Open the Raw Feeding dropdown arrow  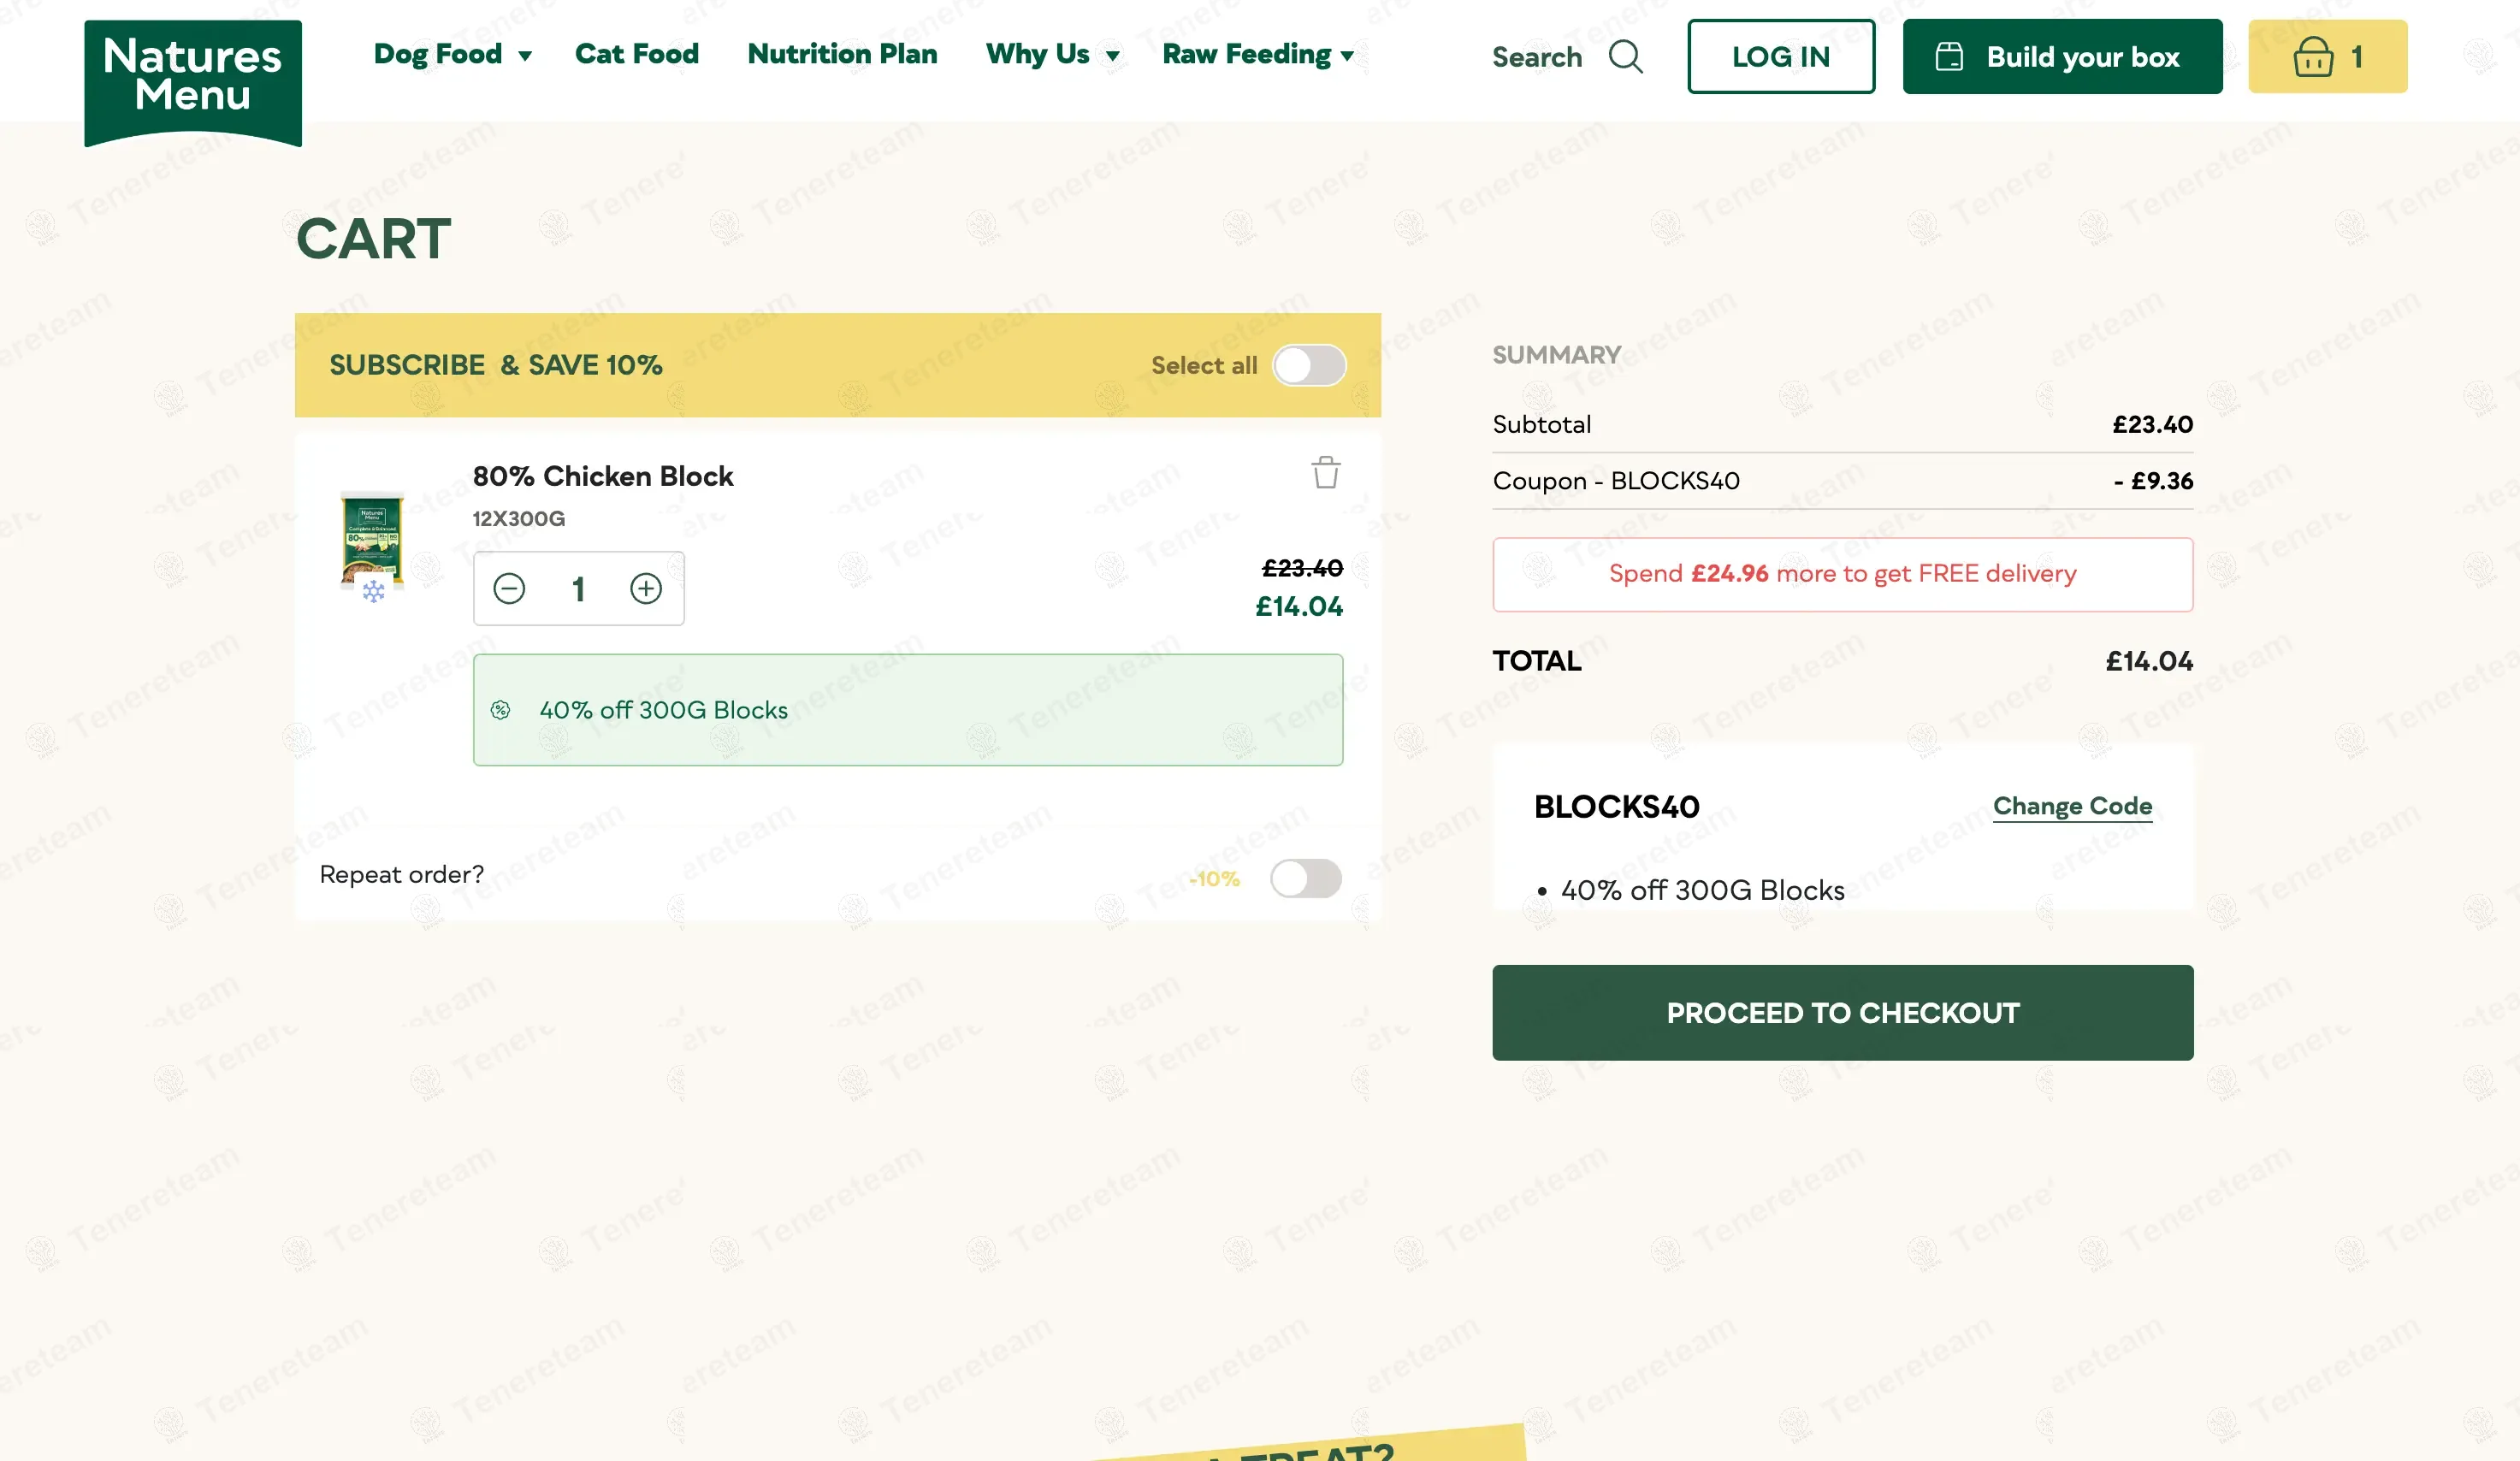(1347, 56)
